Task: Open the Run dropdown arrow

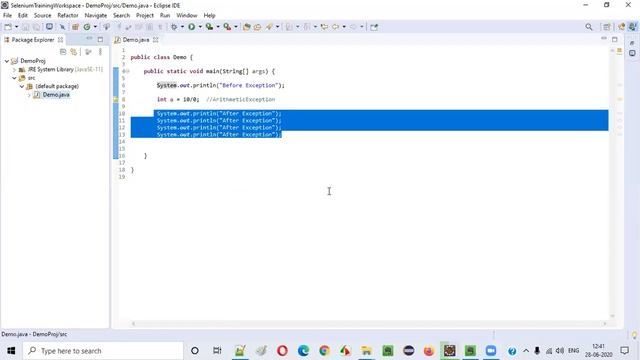Action: tap(200, 27)
